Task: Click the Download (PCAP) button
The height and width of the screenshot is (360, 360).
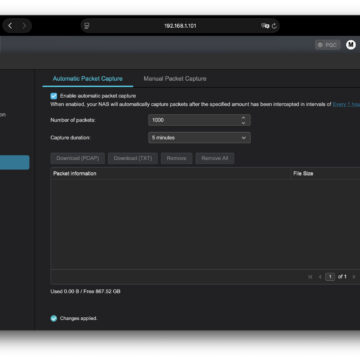Action: click(78, 158)
